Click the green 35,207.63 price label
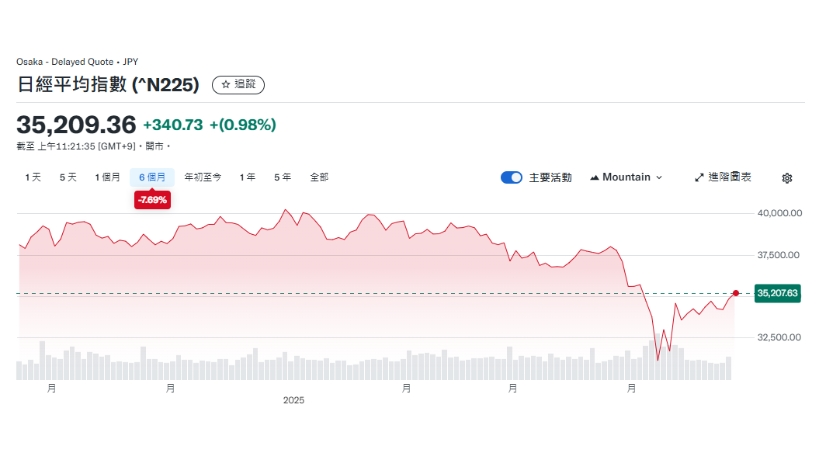Image resolution: width=821 pixels, height=462 pixels. click(778, 293)
